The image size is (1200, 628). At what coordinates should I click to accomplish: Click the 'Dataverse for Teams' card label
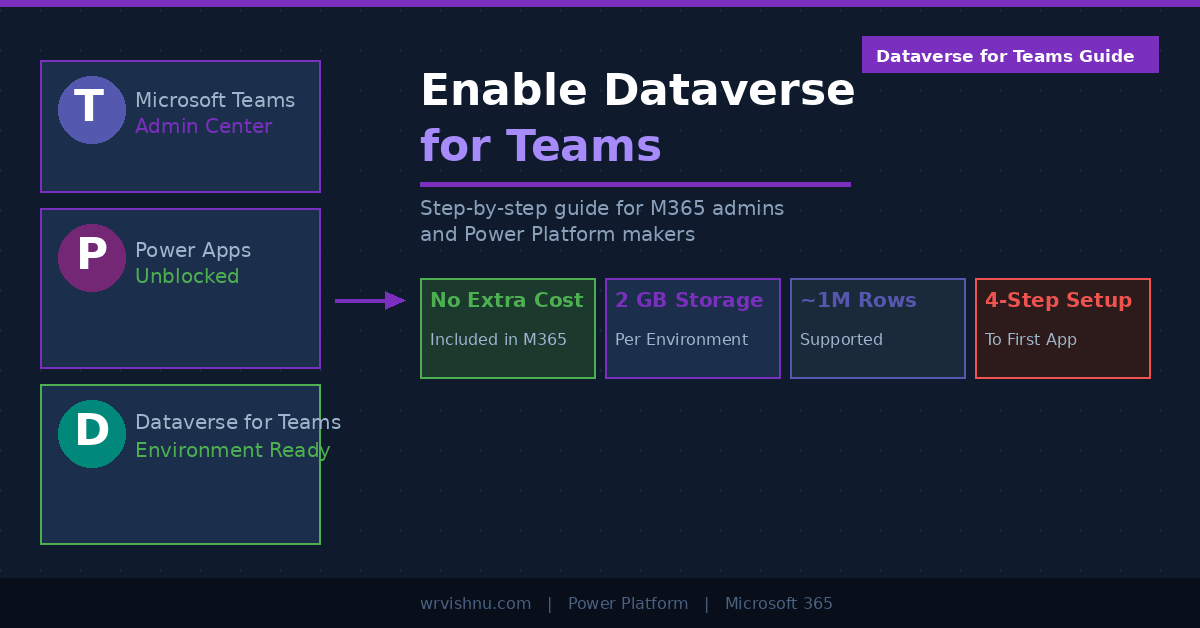238,423
